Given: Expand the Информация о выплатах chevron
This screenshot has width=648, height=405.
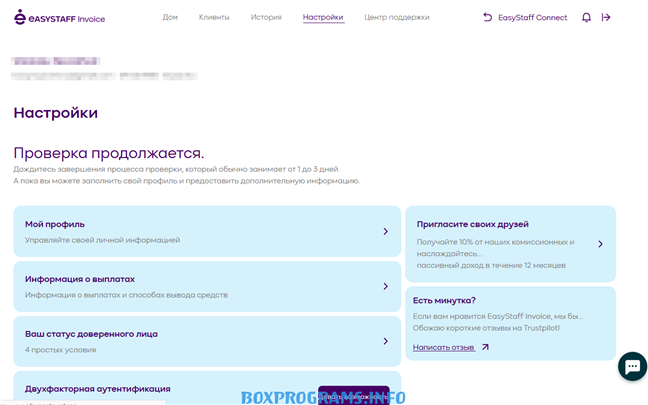Looking at the screenshot, I should 385,286.
